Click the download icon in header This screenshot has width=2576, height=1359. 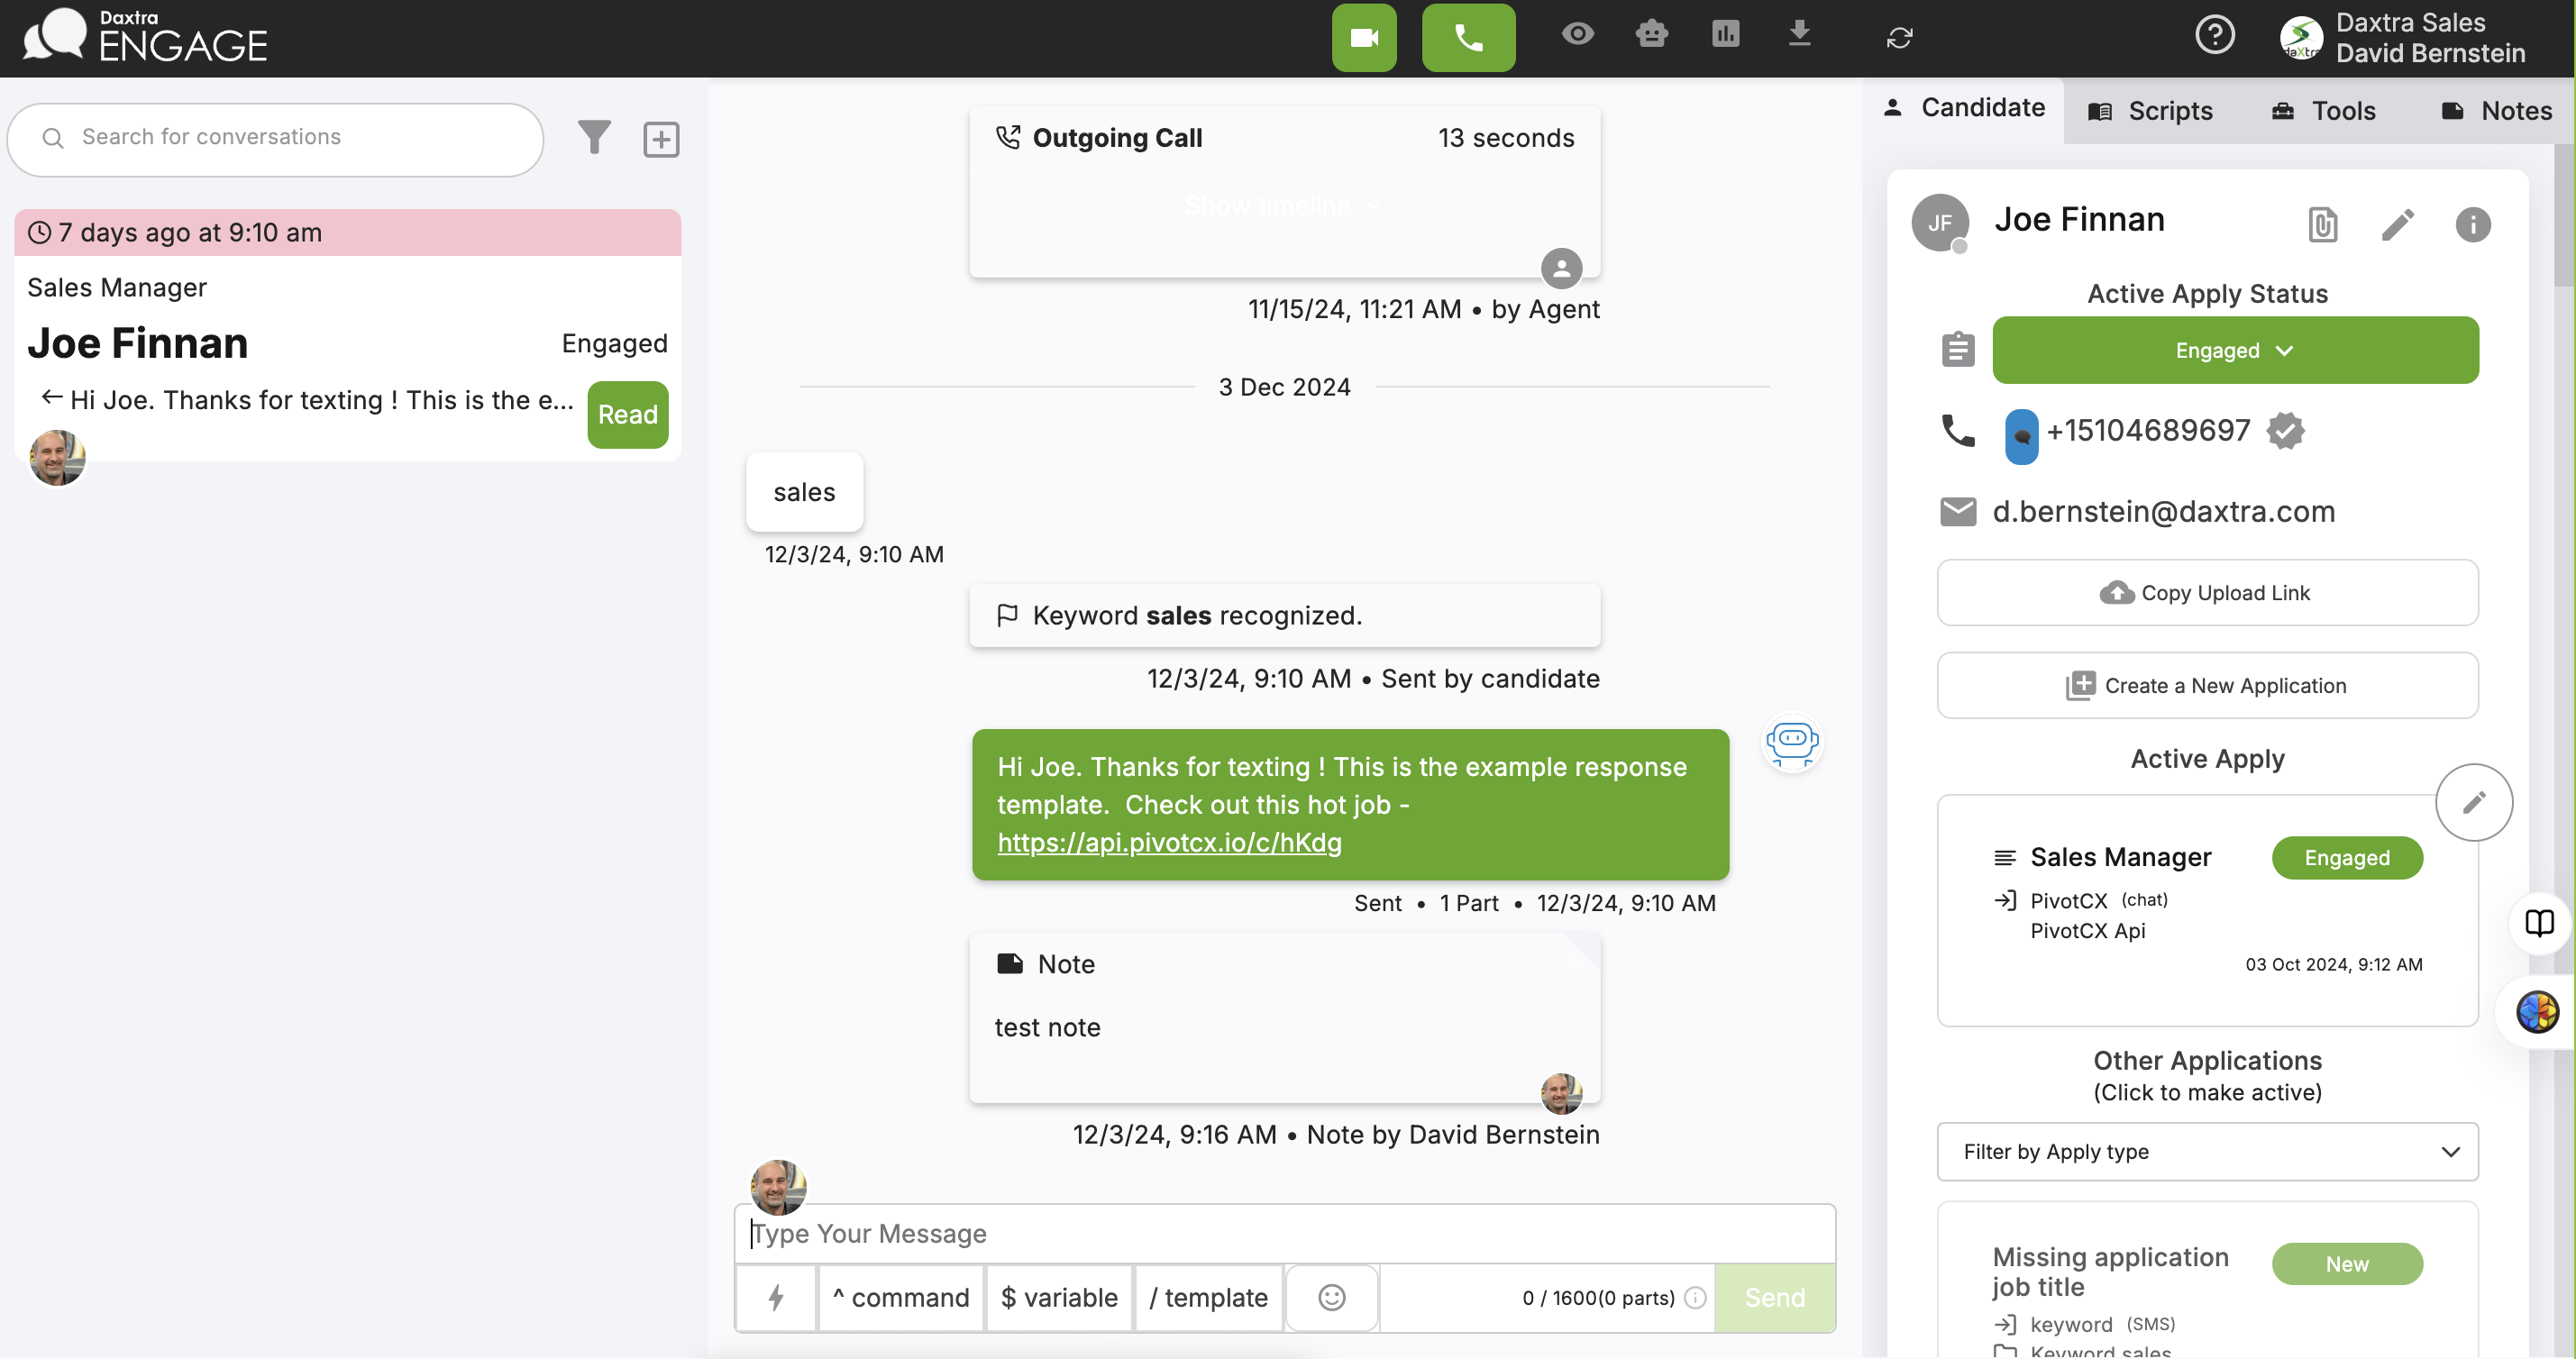[1799, 33]
